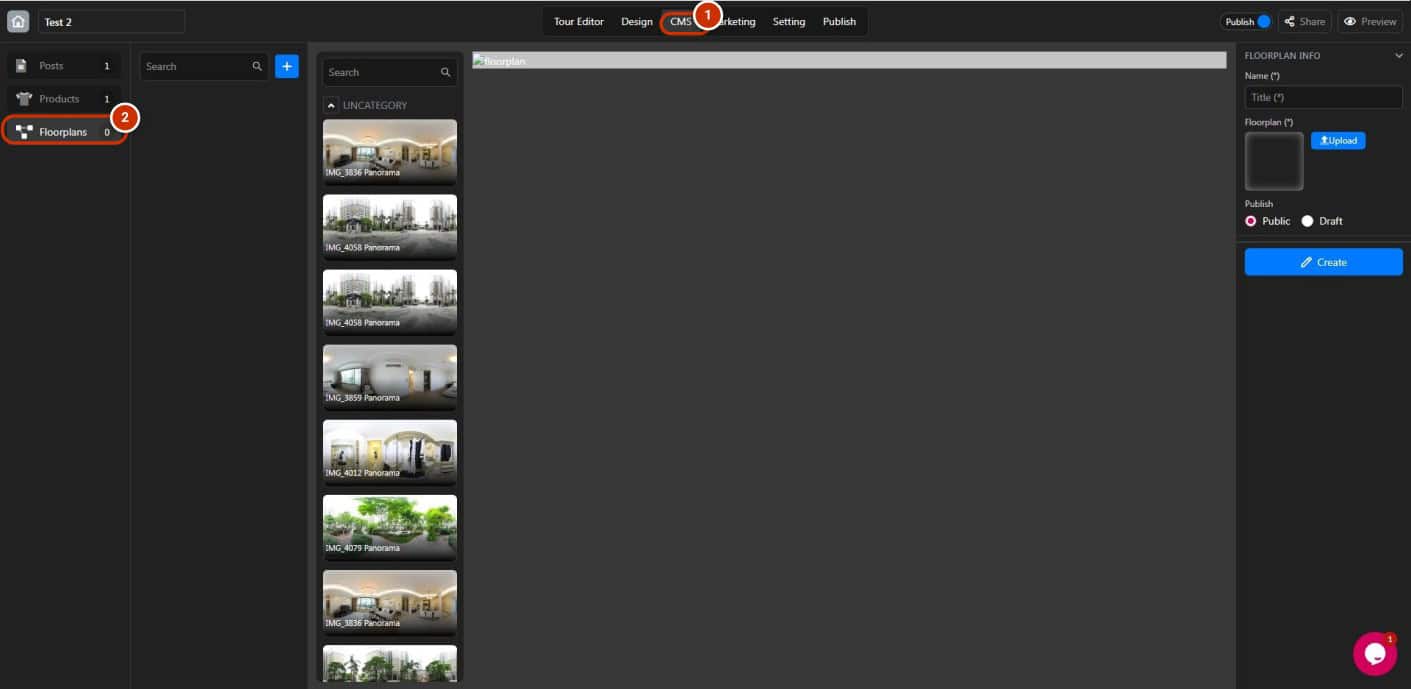Click the Title name input field

pyautogui.click(x=1323, y=97)
